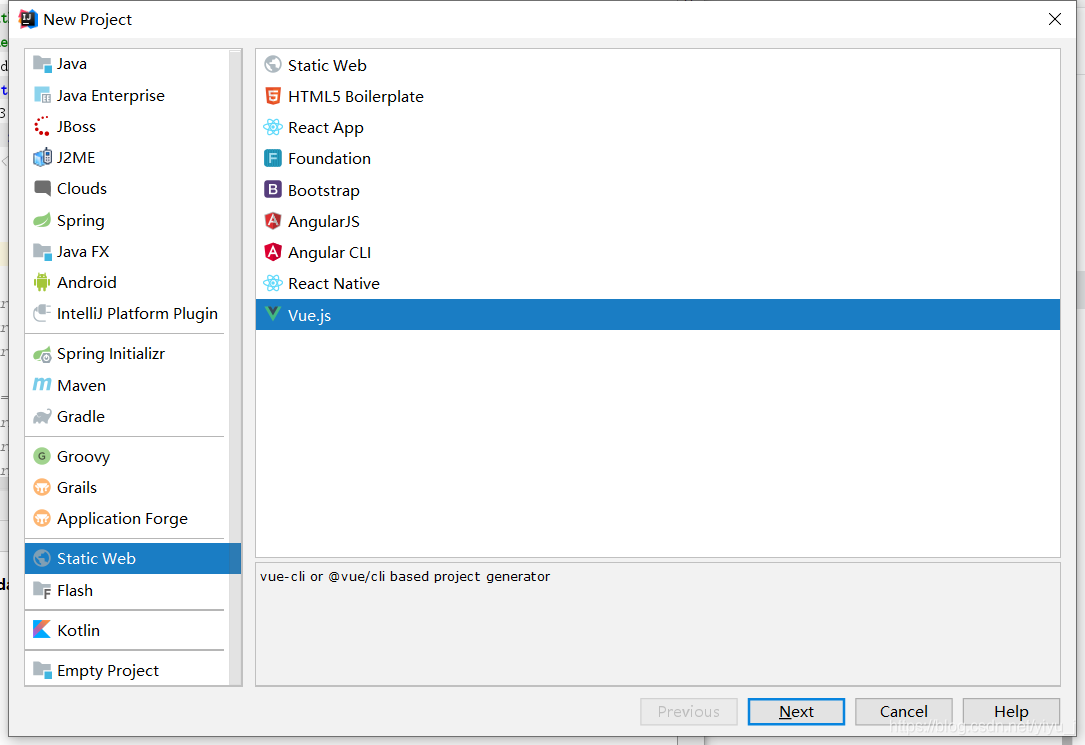Image resolution: width=1085 pixels, height=745 pixels.
Task: Choose the Maven label
Action: click(82, 385)
